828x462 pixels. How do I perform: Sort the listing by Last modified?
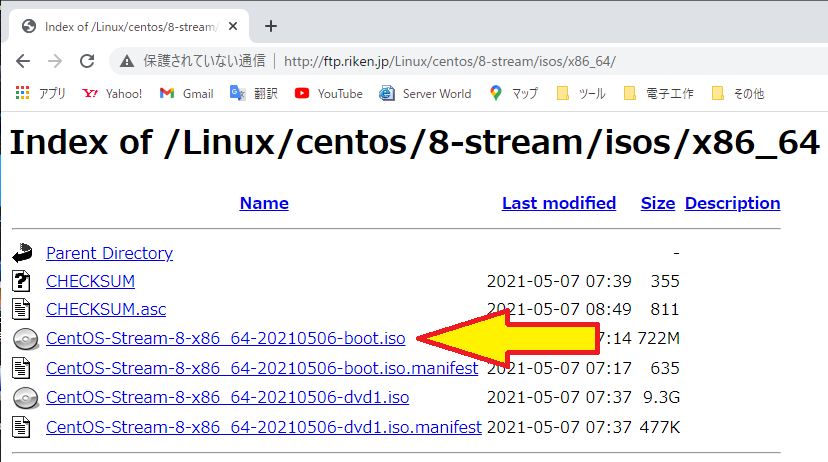click(559, 203)
